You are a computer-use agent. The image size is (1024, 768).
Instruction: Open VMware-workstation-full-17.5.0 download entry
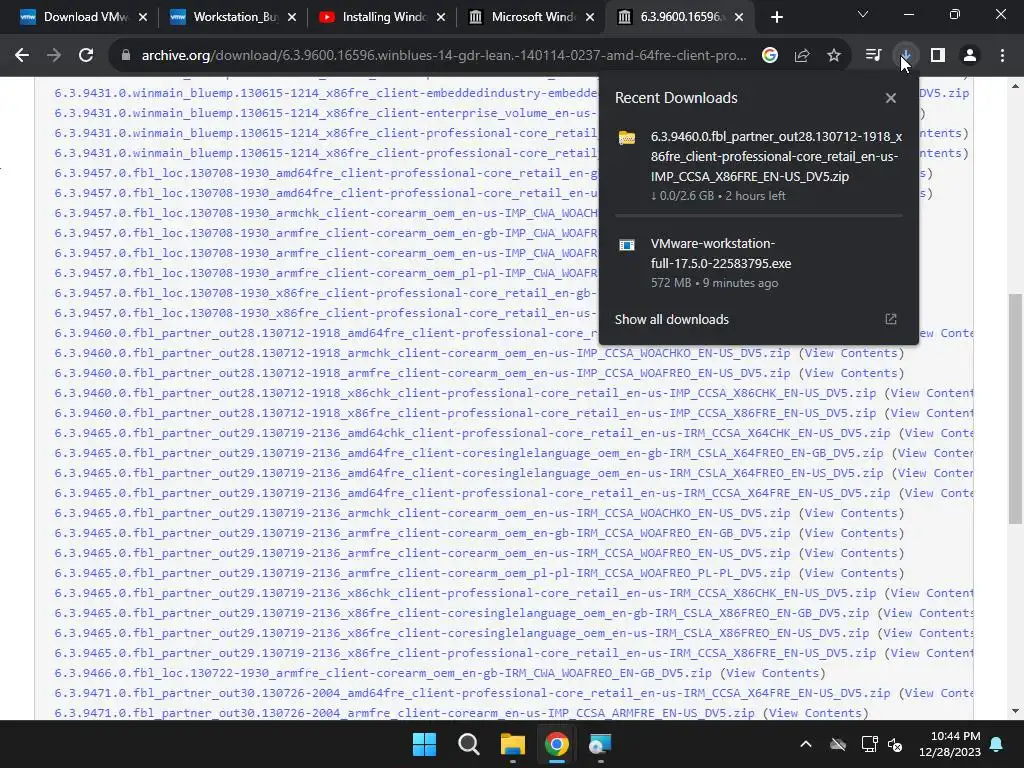tap(758, 262)
